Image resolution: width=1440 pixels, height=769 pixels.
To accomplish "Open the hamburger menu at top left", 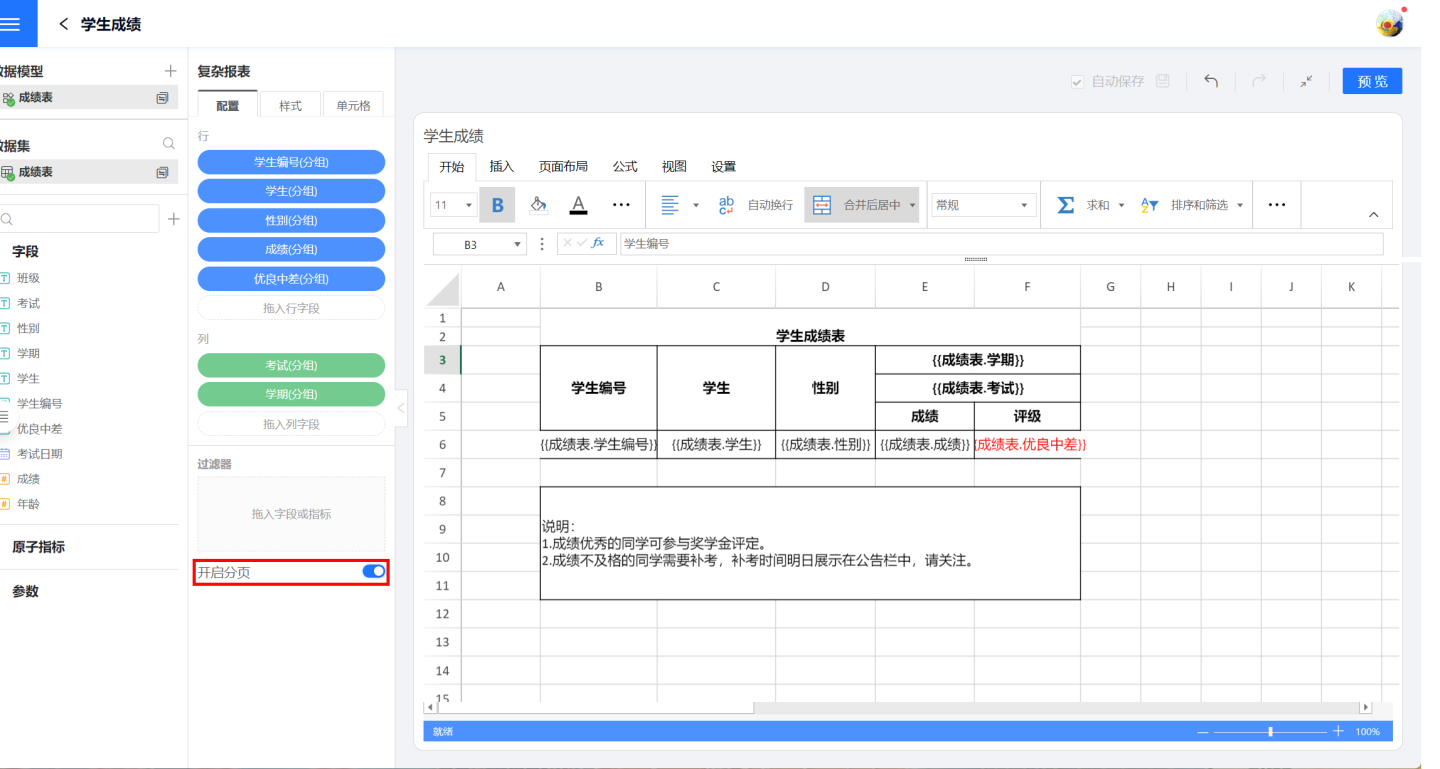I will click(x=11, y=24).
